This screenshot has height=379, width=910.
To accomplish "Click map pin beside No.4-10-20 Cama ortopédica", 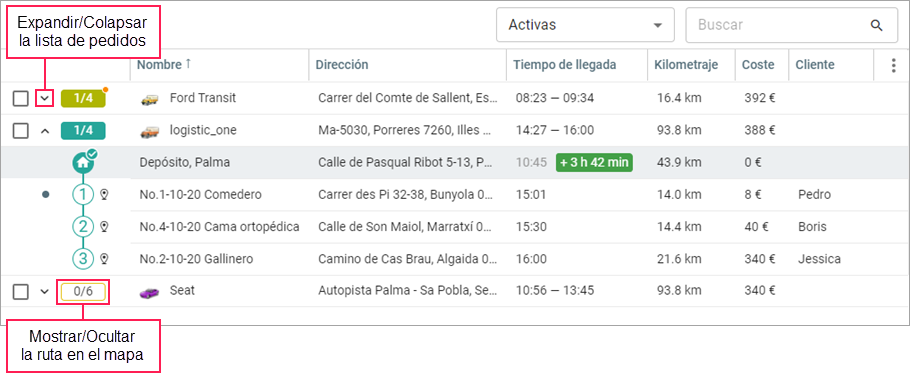I will (104, 227).
